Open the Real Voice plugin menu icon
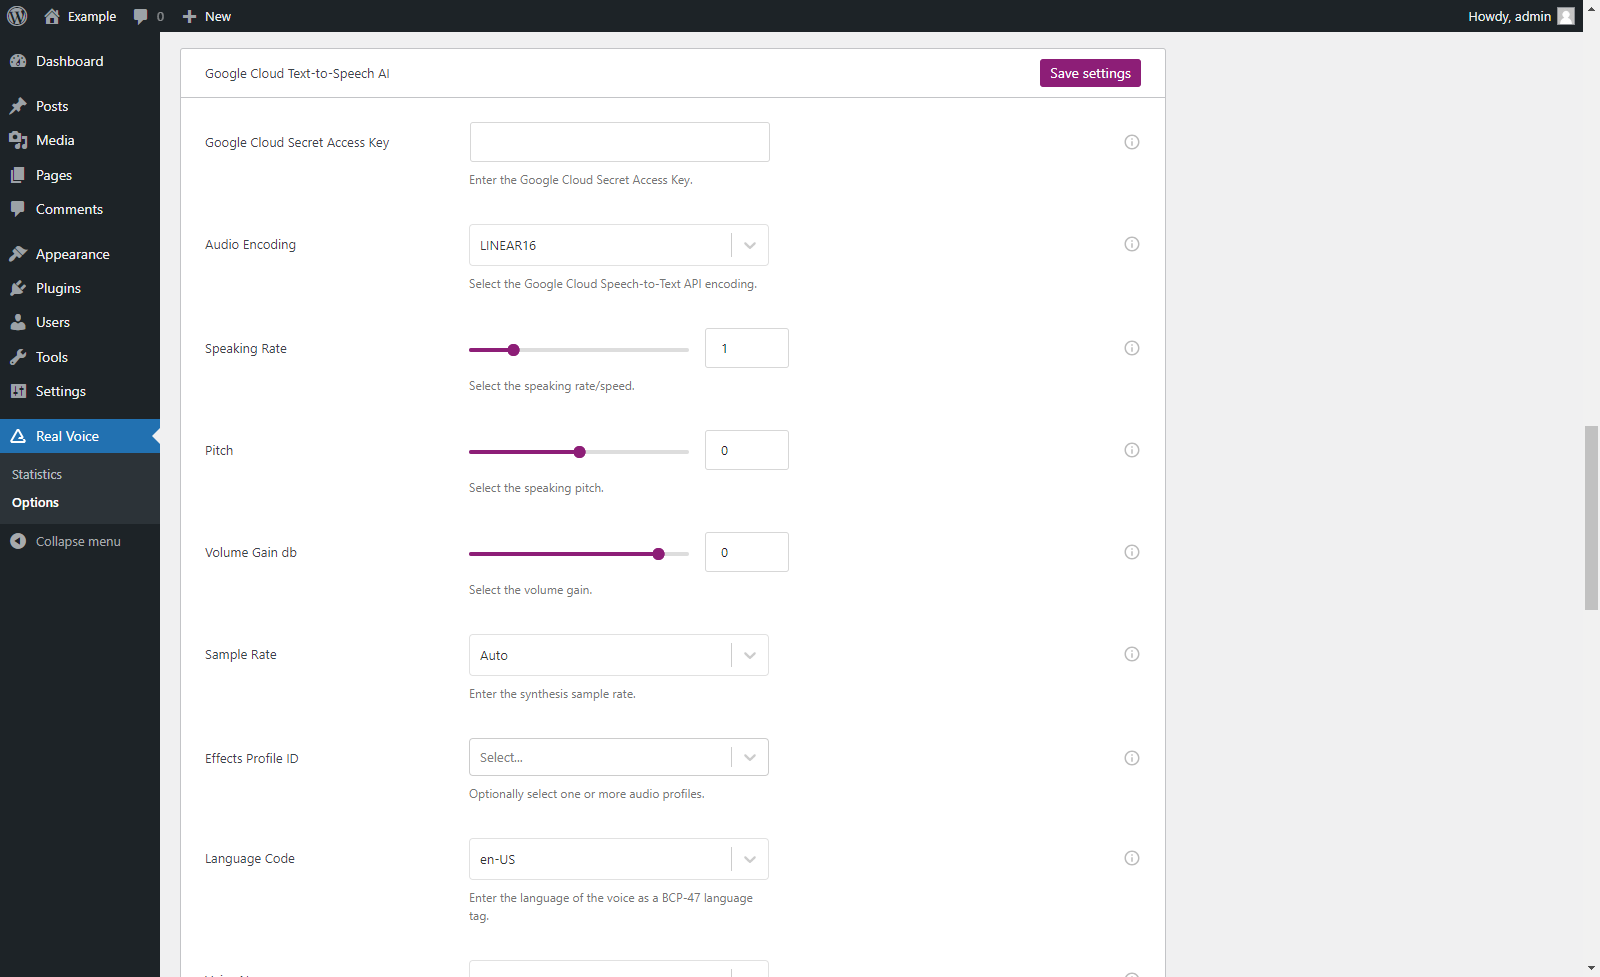Screen dimensions: 1600x977 click(18, 436)
